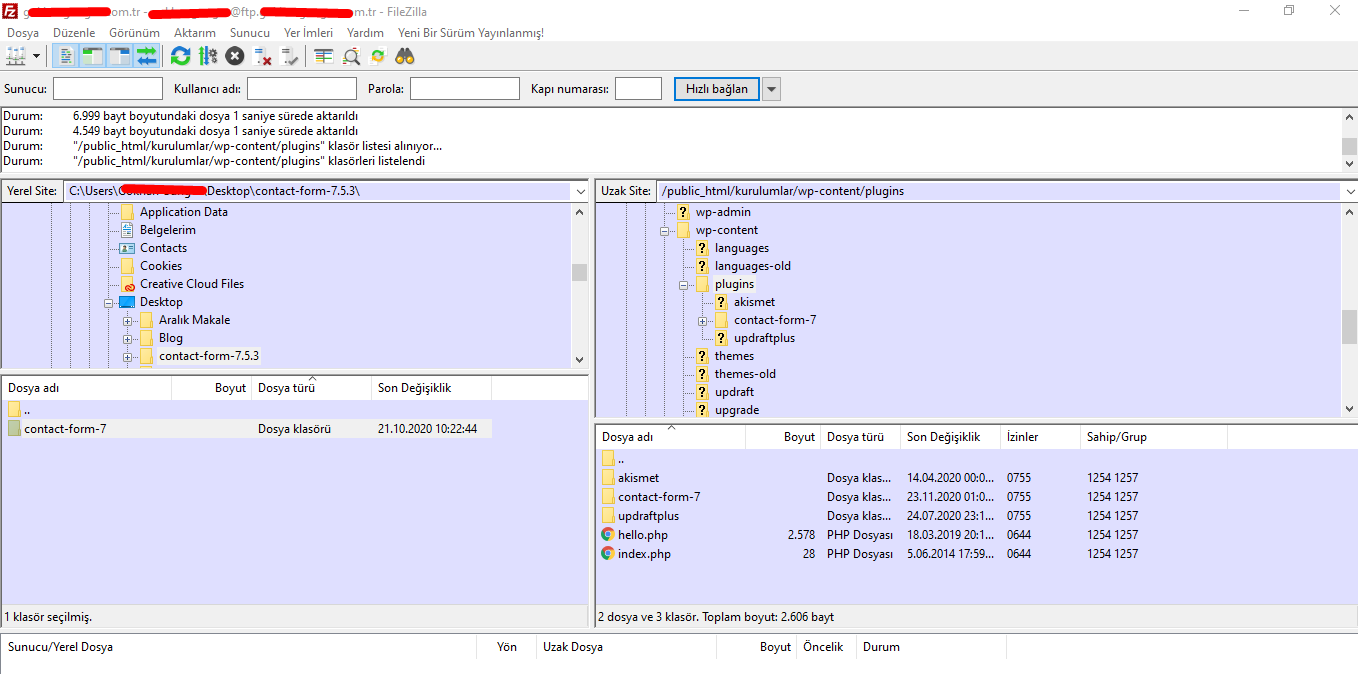Expand the local contact-form-7.5.3 node

coord(128,356)
